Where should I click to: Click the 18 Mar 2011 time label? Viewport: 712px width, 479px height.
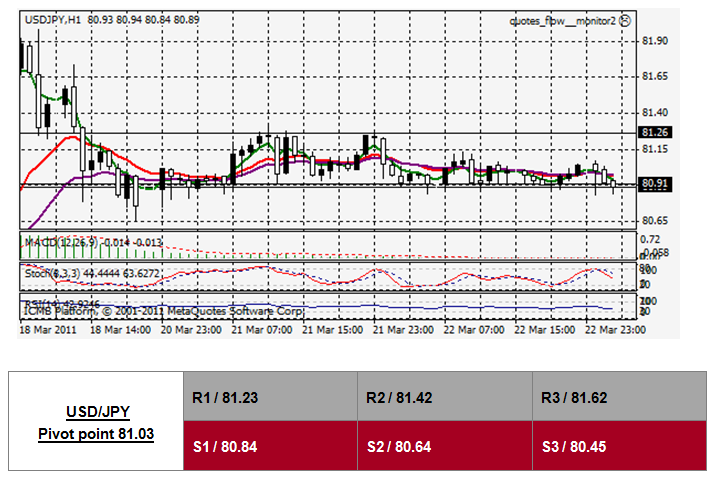[x=47, y=328]
